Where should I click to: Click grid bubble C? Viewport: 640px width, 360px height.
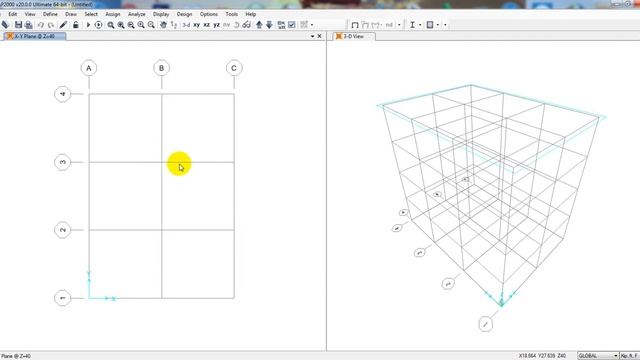(x=234, y=68)
